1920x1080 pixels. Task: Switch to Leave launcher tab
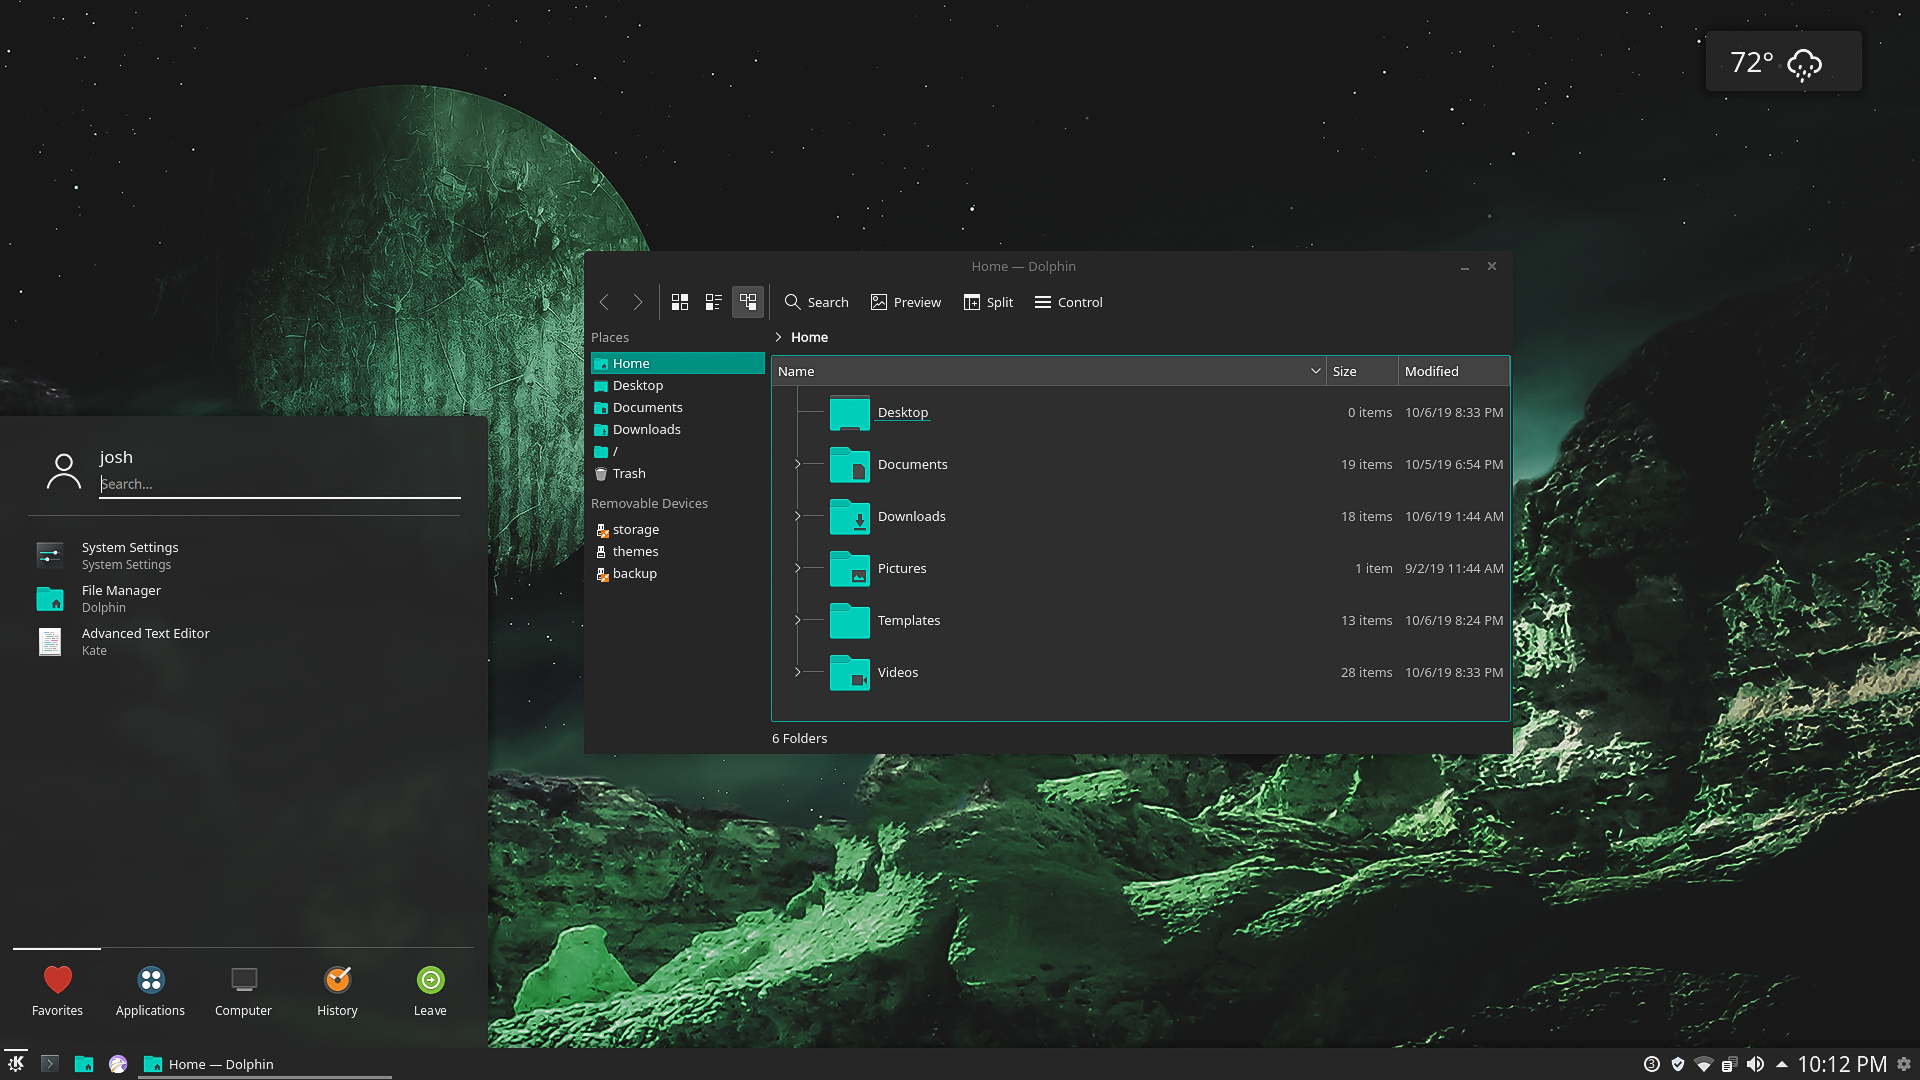(430, 991)
